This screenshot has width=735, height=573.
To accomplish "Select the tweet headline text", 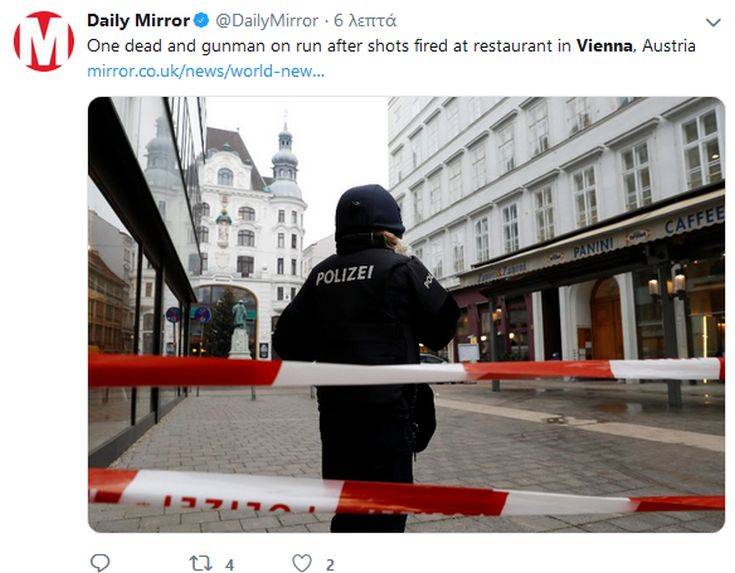I will pos(391,46).
